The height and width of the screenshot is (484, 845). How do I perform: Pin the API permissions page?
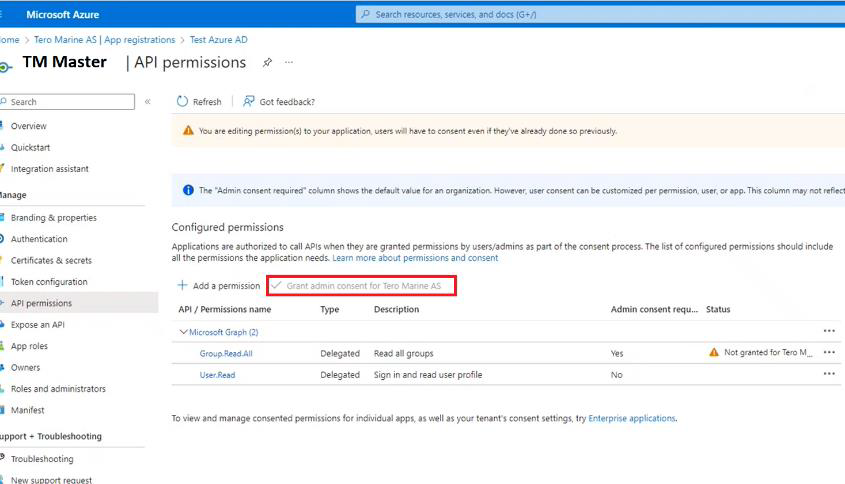click(267, 62)
